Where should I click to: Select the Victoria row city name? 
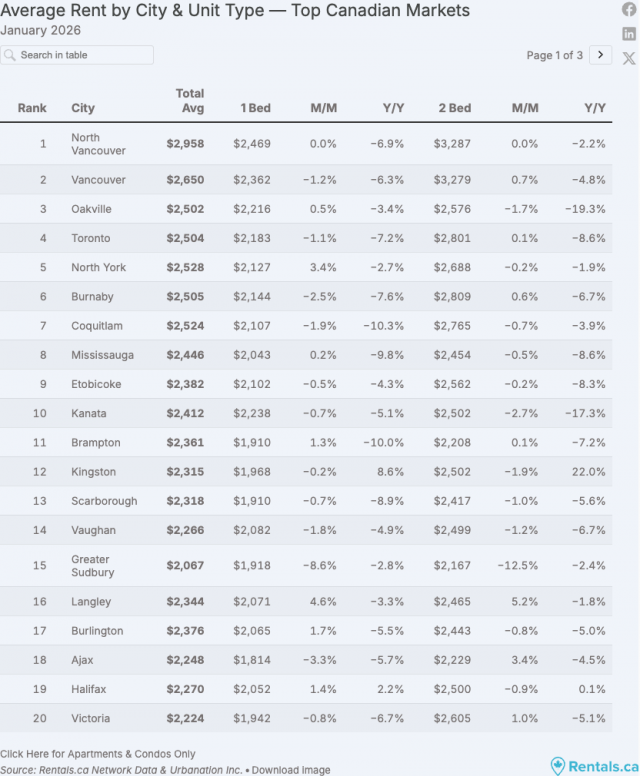[x=91, y=718]
